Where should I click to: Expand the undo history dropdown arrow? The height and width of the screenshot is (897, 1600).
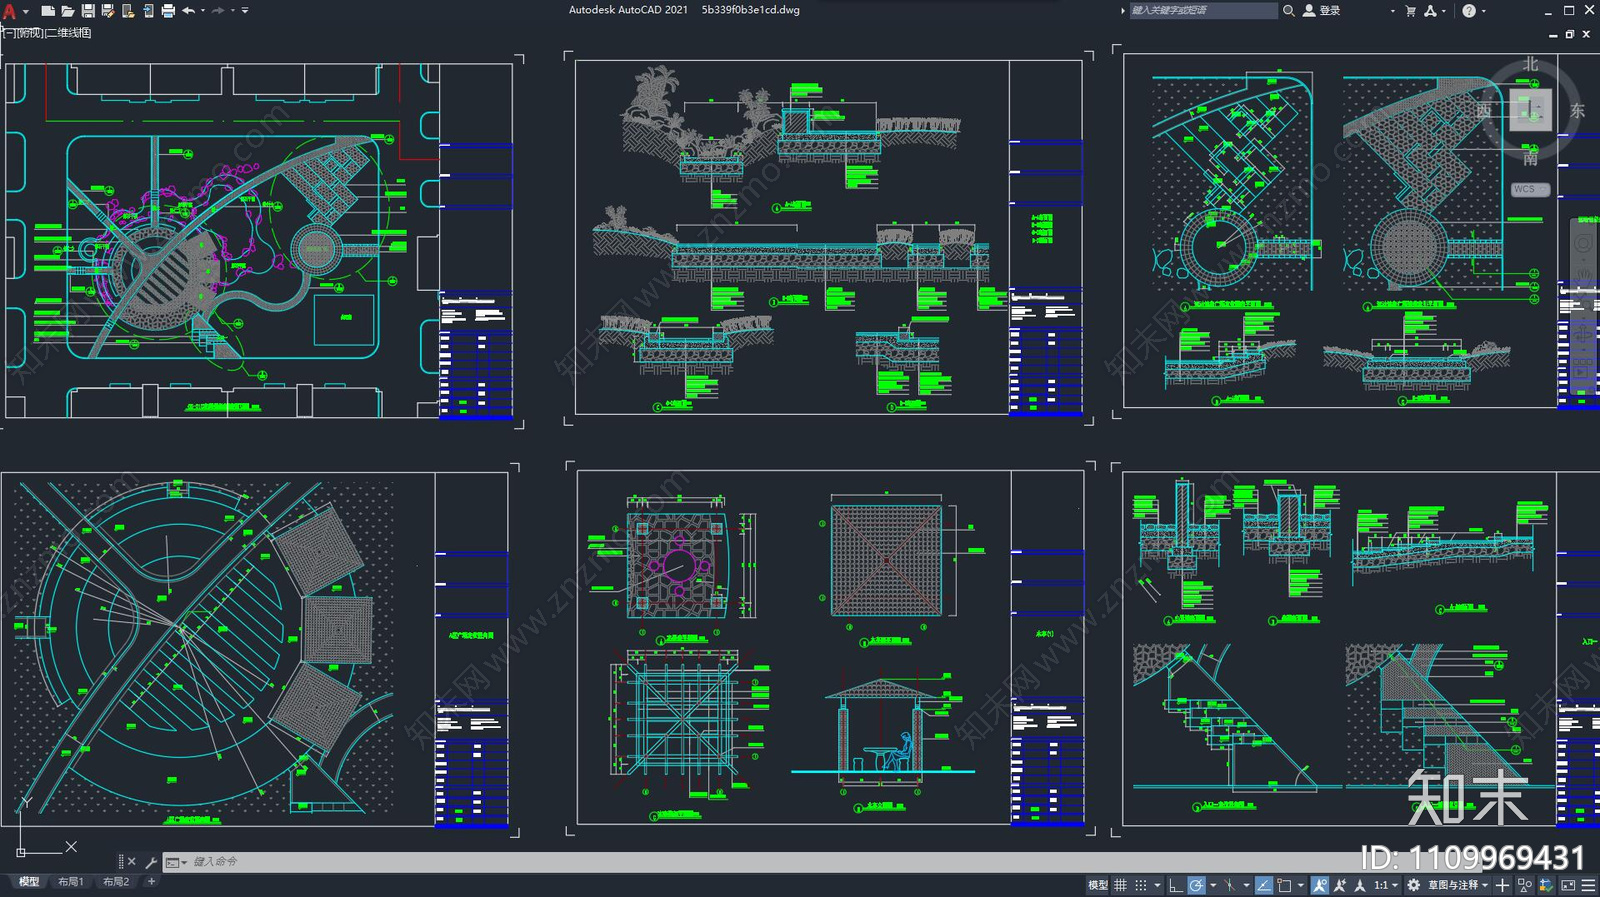tap(203, 11)
